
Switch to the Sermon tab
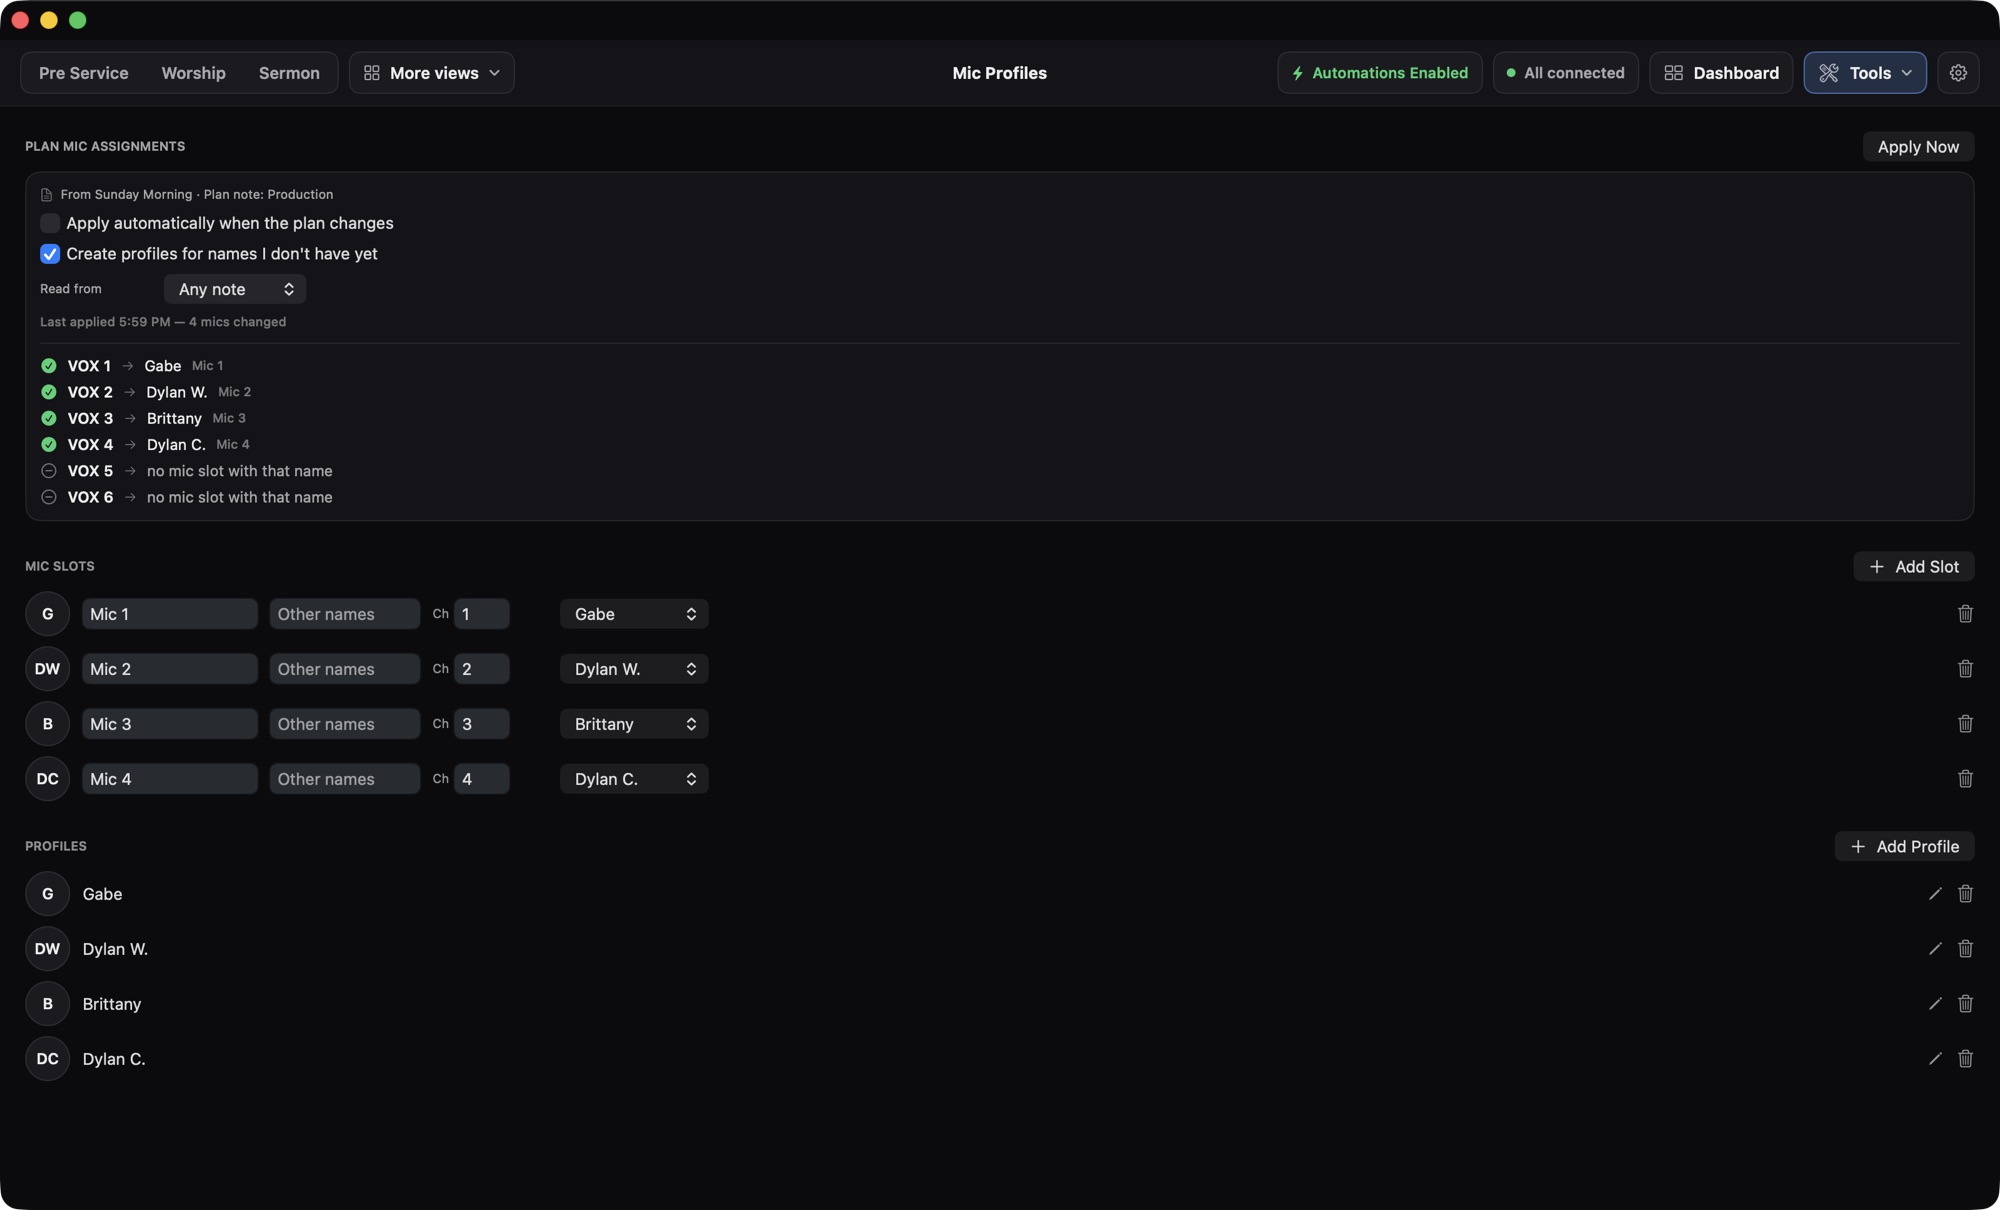289,73
